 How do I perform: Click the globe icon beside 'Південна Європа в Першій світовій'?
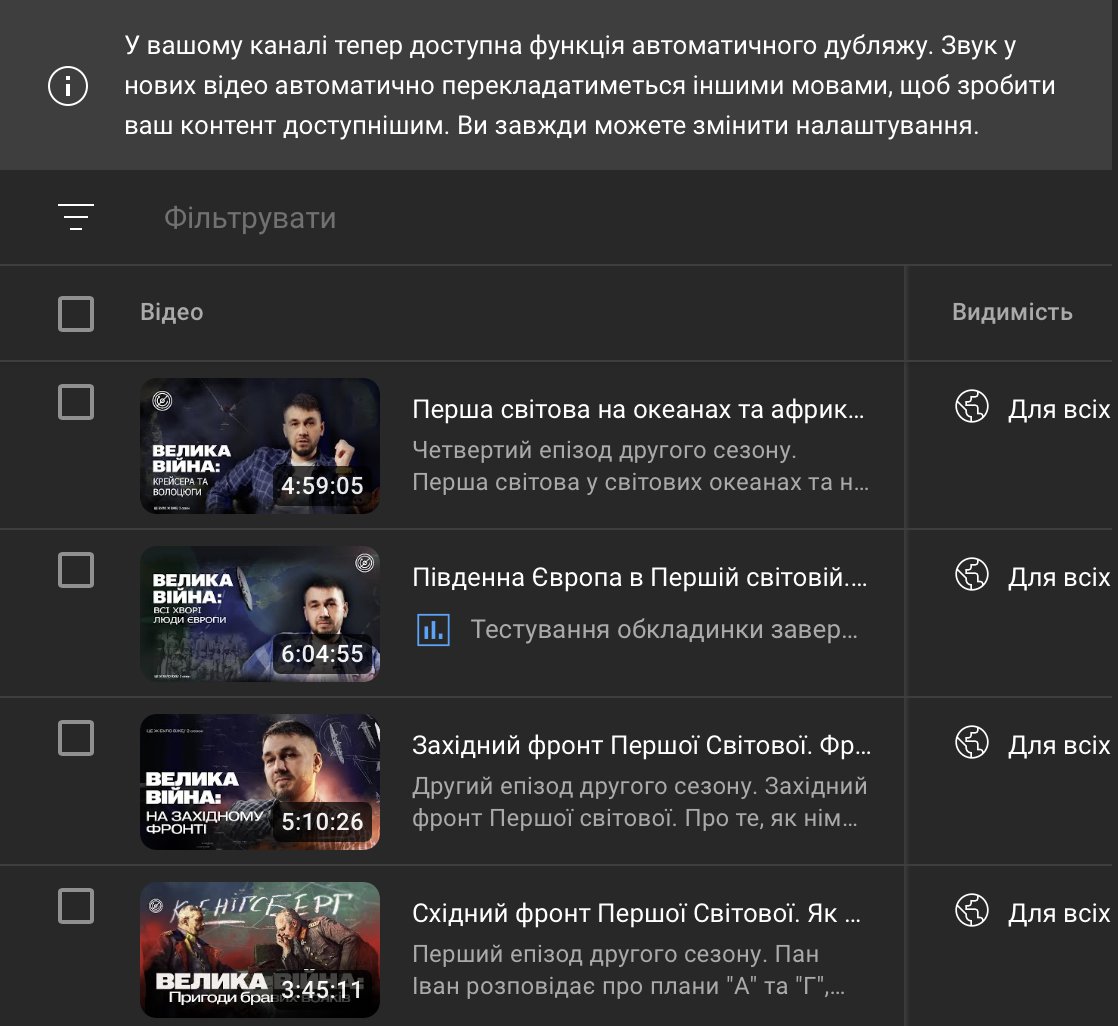968,575
